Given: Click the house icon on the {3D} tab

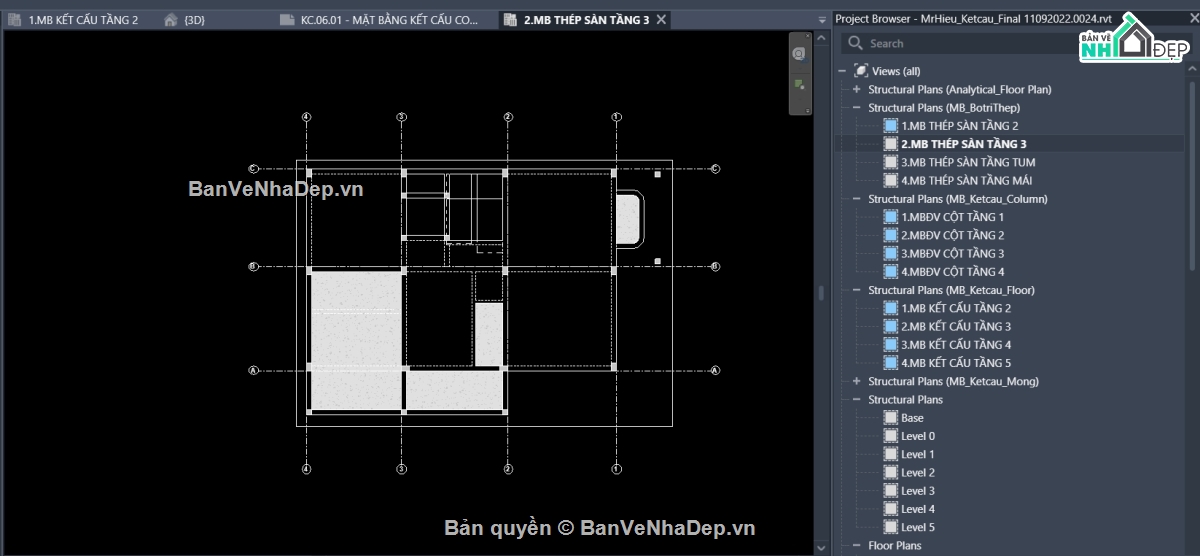Looking at the screenshot, I should click(x=170, y=19).
